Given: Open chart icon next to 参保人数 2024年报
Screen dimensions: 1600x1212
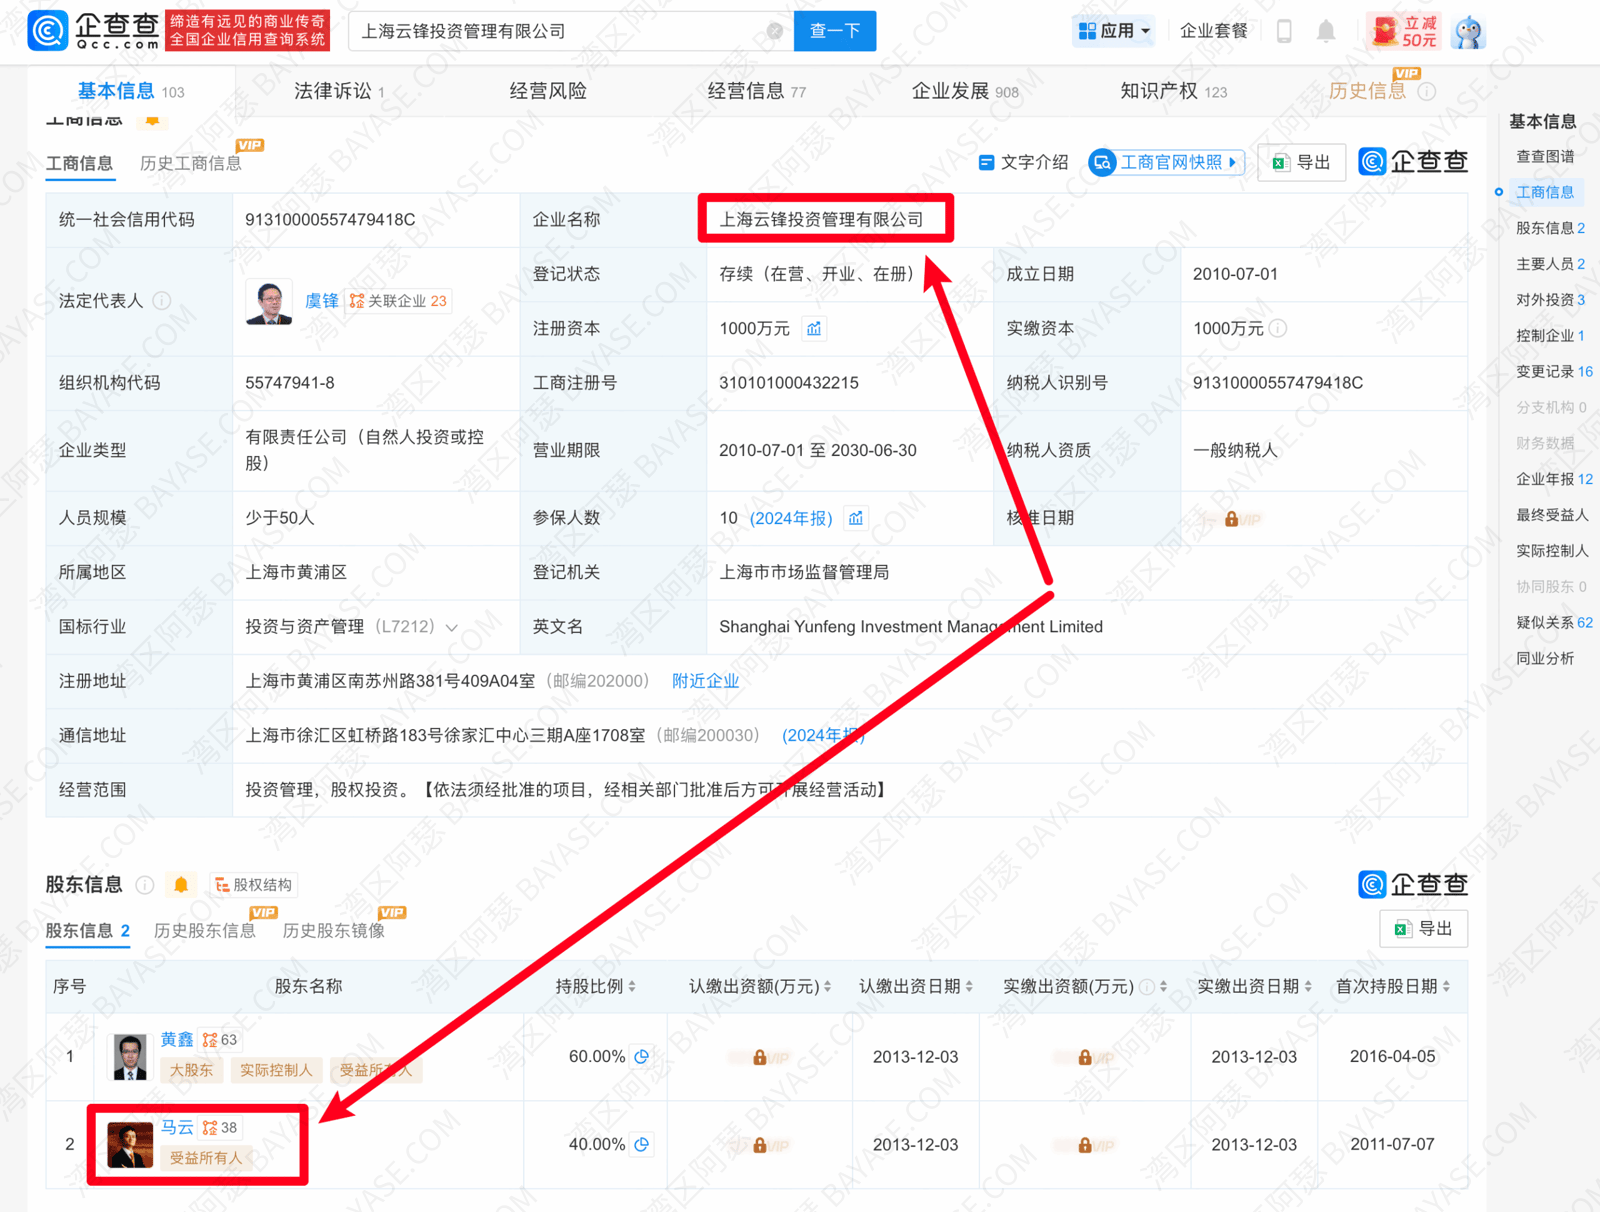Looking at the screenshot, I should (x=856, y=518).
